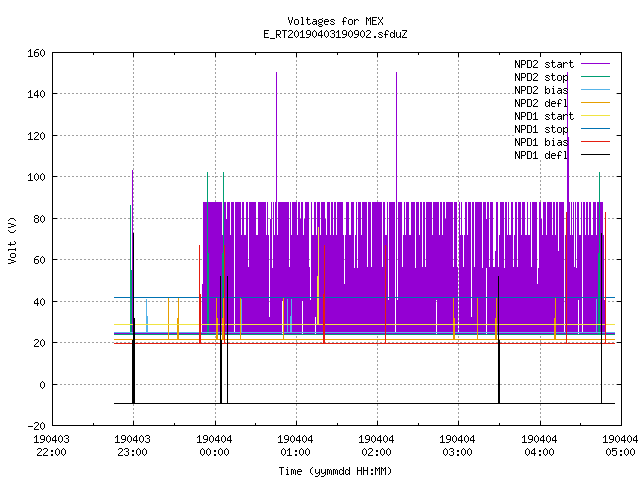
Task: Click the y-axis tick value 160
Action: [36, 53]
